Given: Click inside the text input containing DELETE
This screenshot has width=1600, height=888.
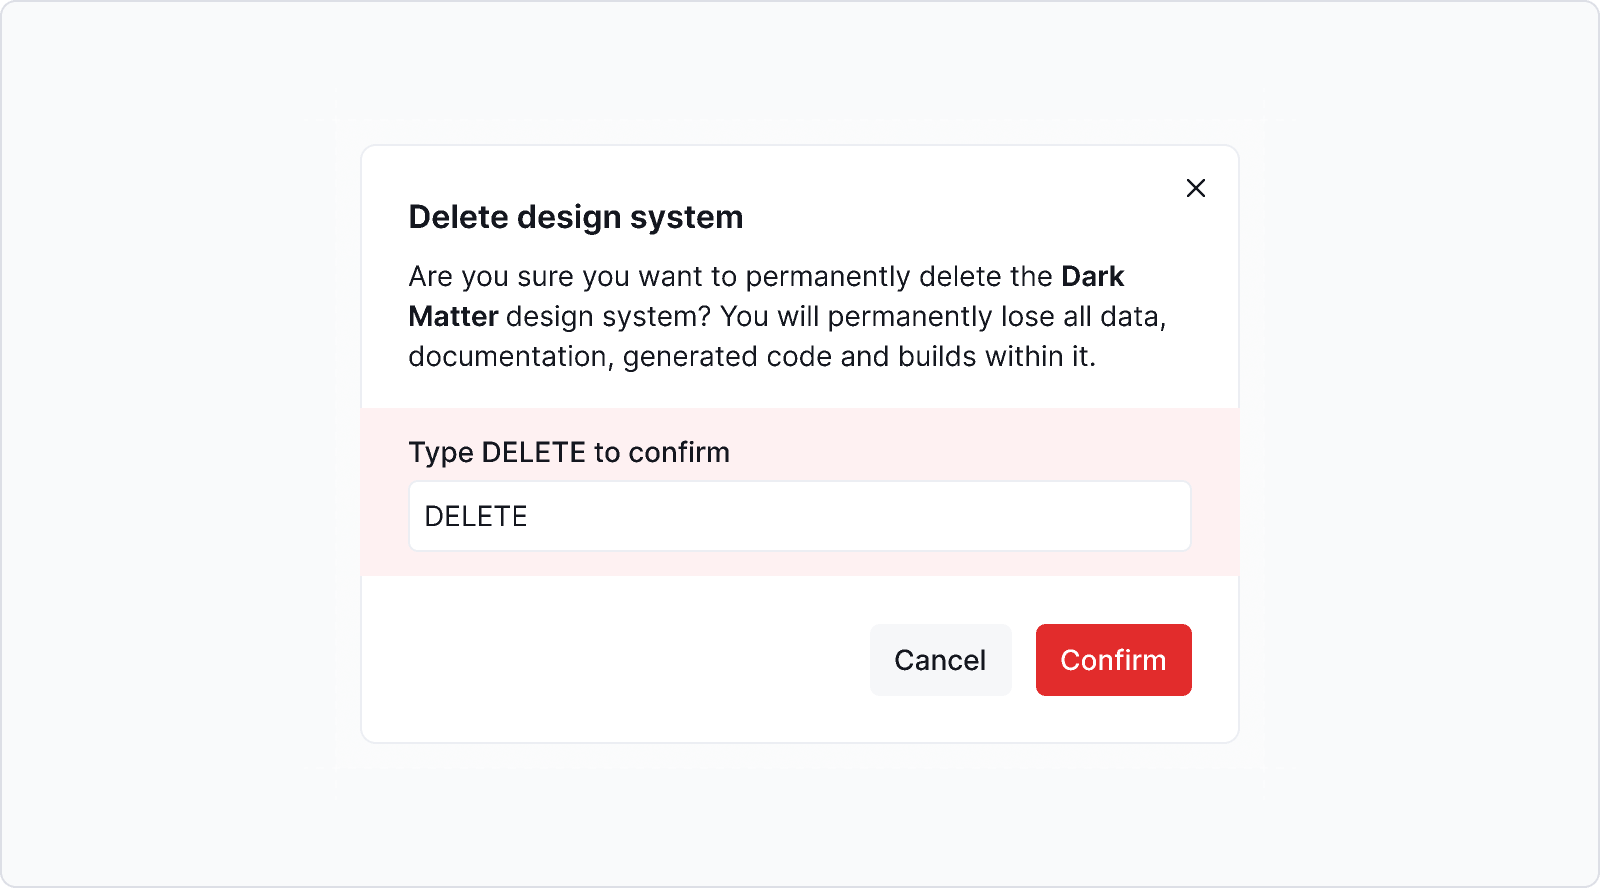Looking at the screenshot, I should [x=799, y=515].
